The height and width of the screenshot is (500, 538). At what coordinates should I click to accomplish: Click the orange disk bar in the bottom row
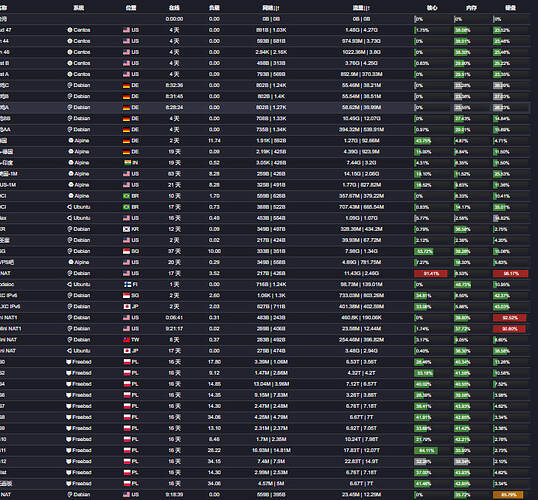point(508,495)
